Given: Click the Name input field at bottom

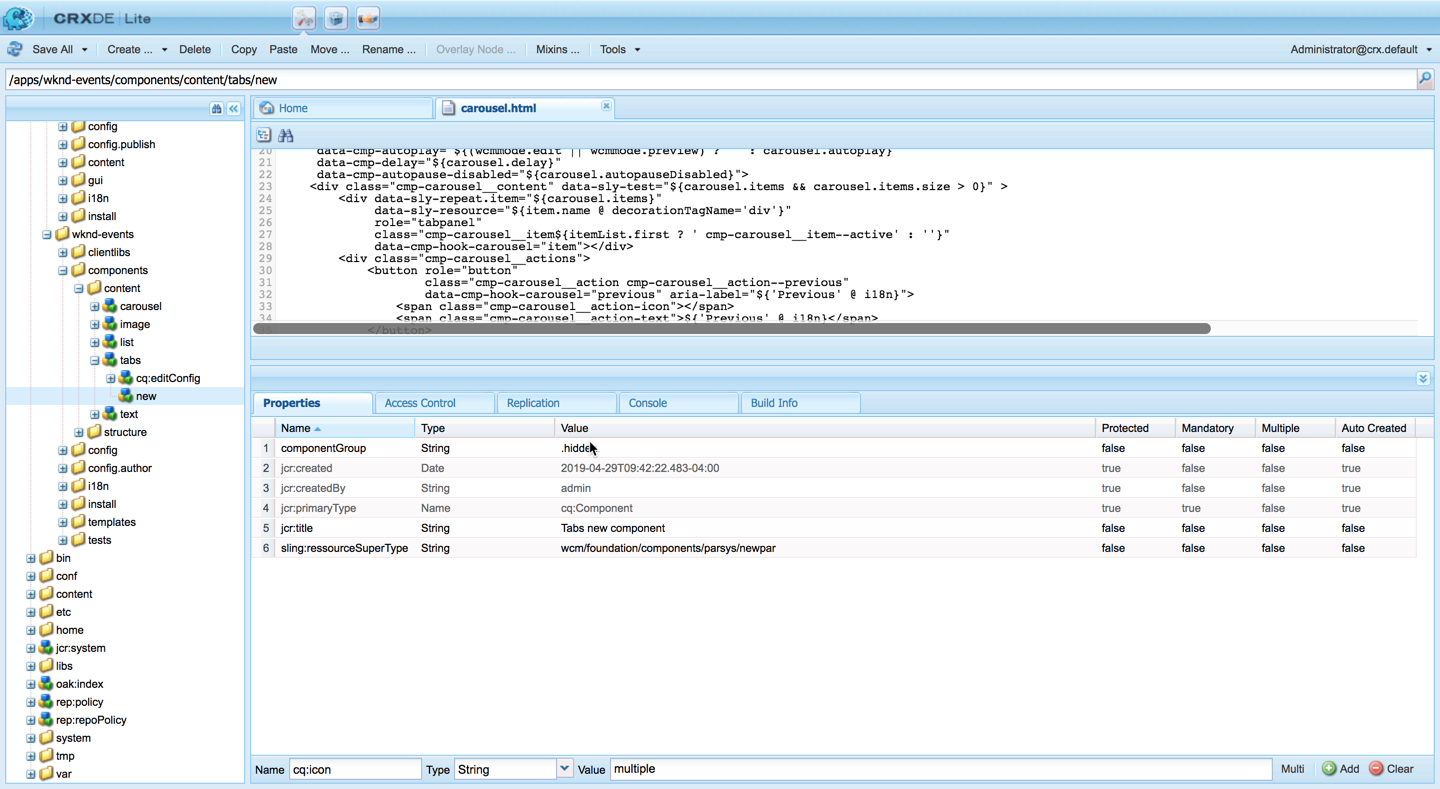Looking at the screenshot, I should (x=355, y=768).
